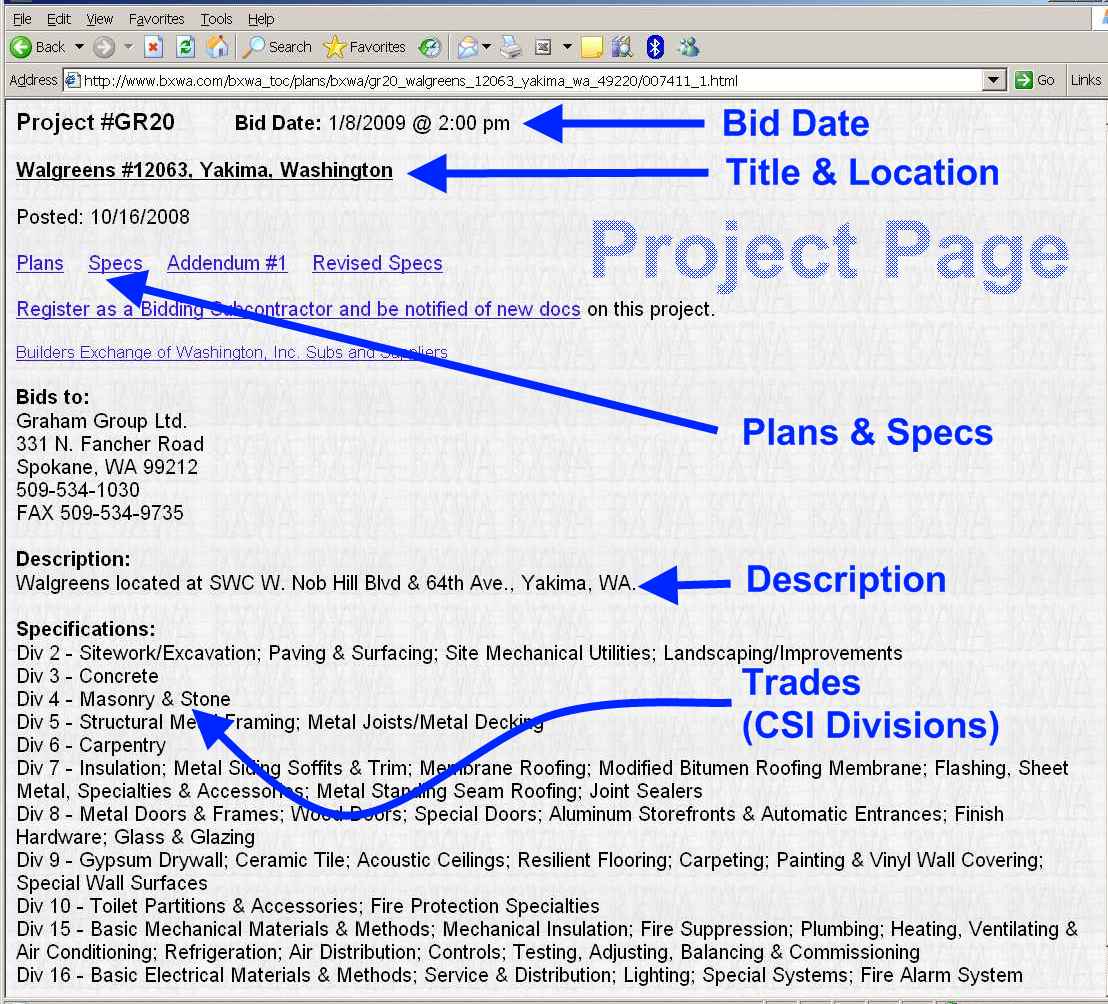The image size is (1108, 1004).
Task: Open the Back history dropdown arrow
Action: click(x=79, y=47)
